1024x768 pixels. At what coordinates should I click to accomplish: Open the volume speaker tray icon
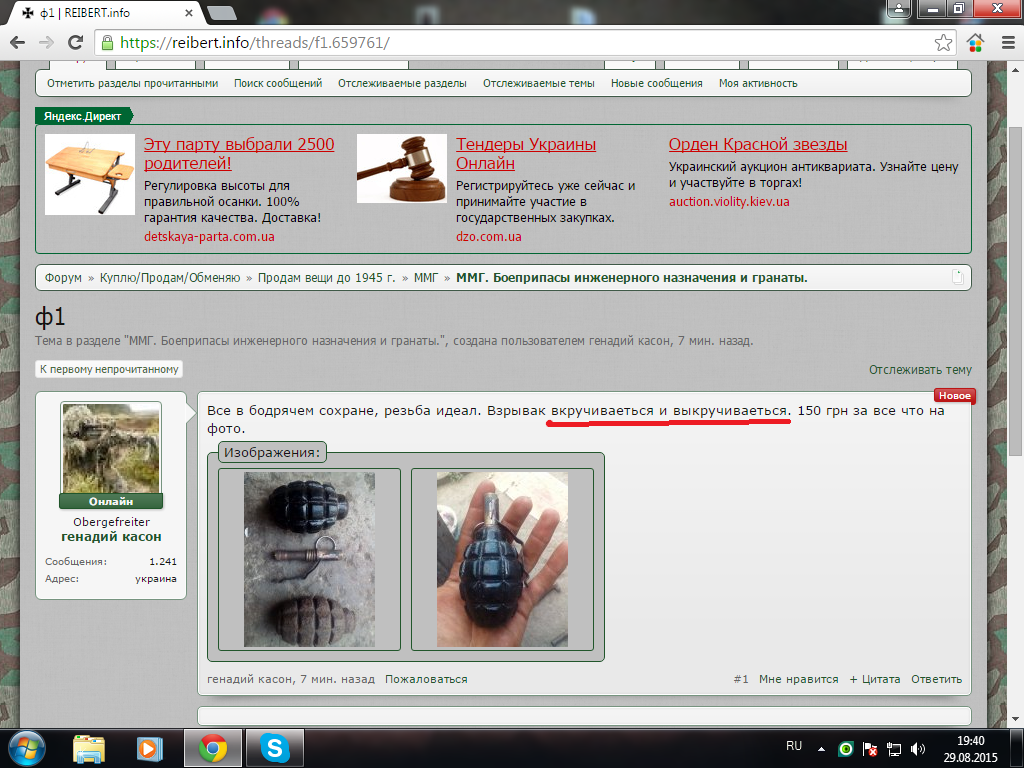tap(918, 749)
